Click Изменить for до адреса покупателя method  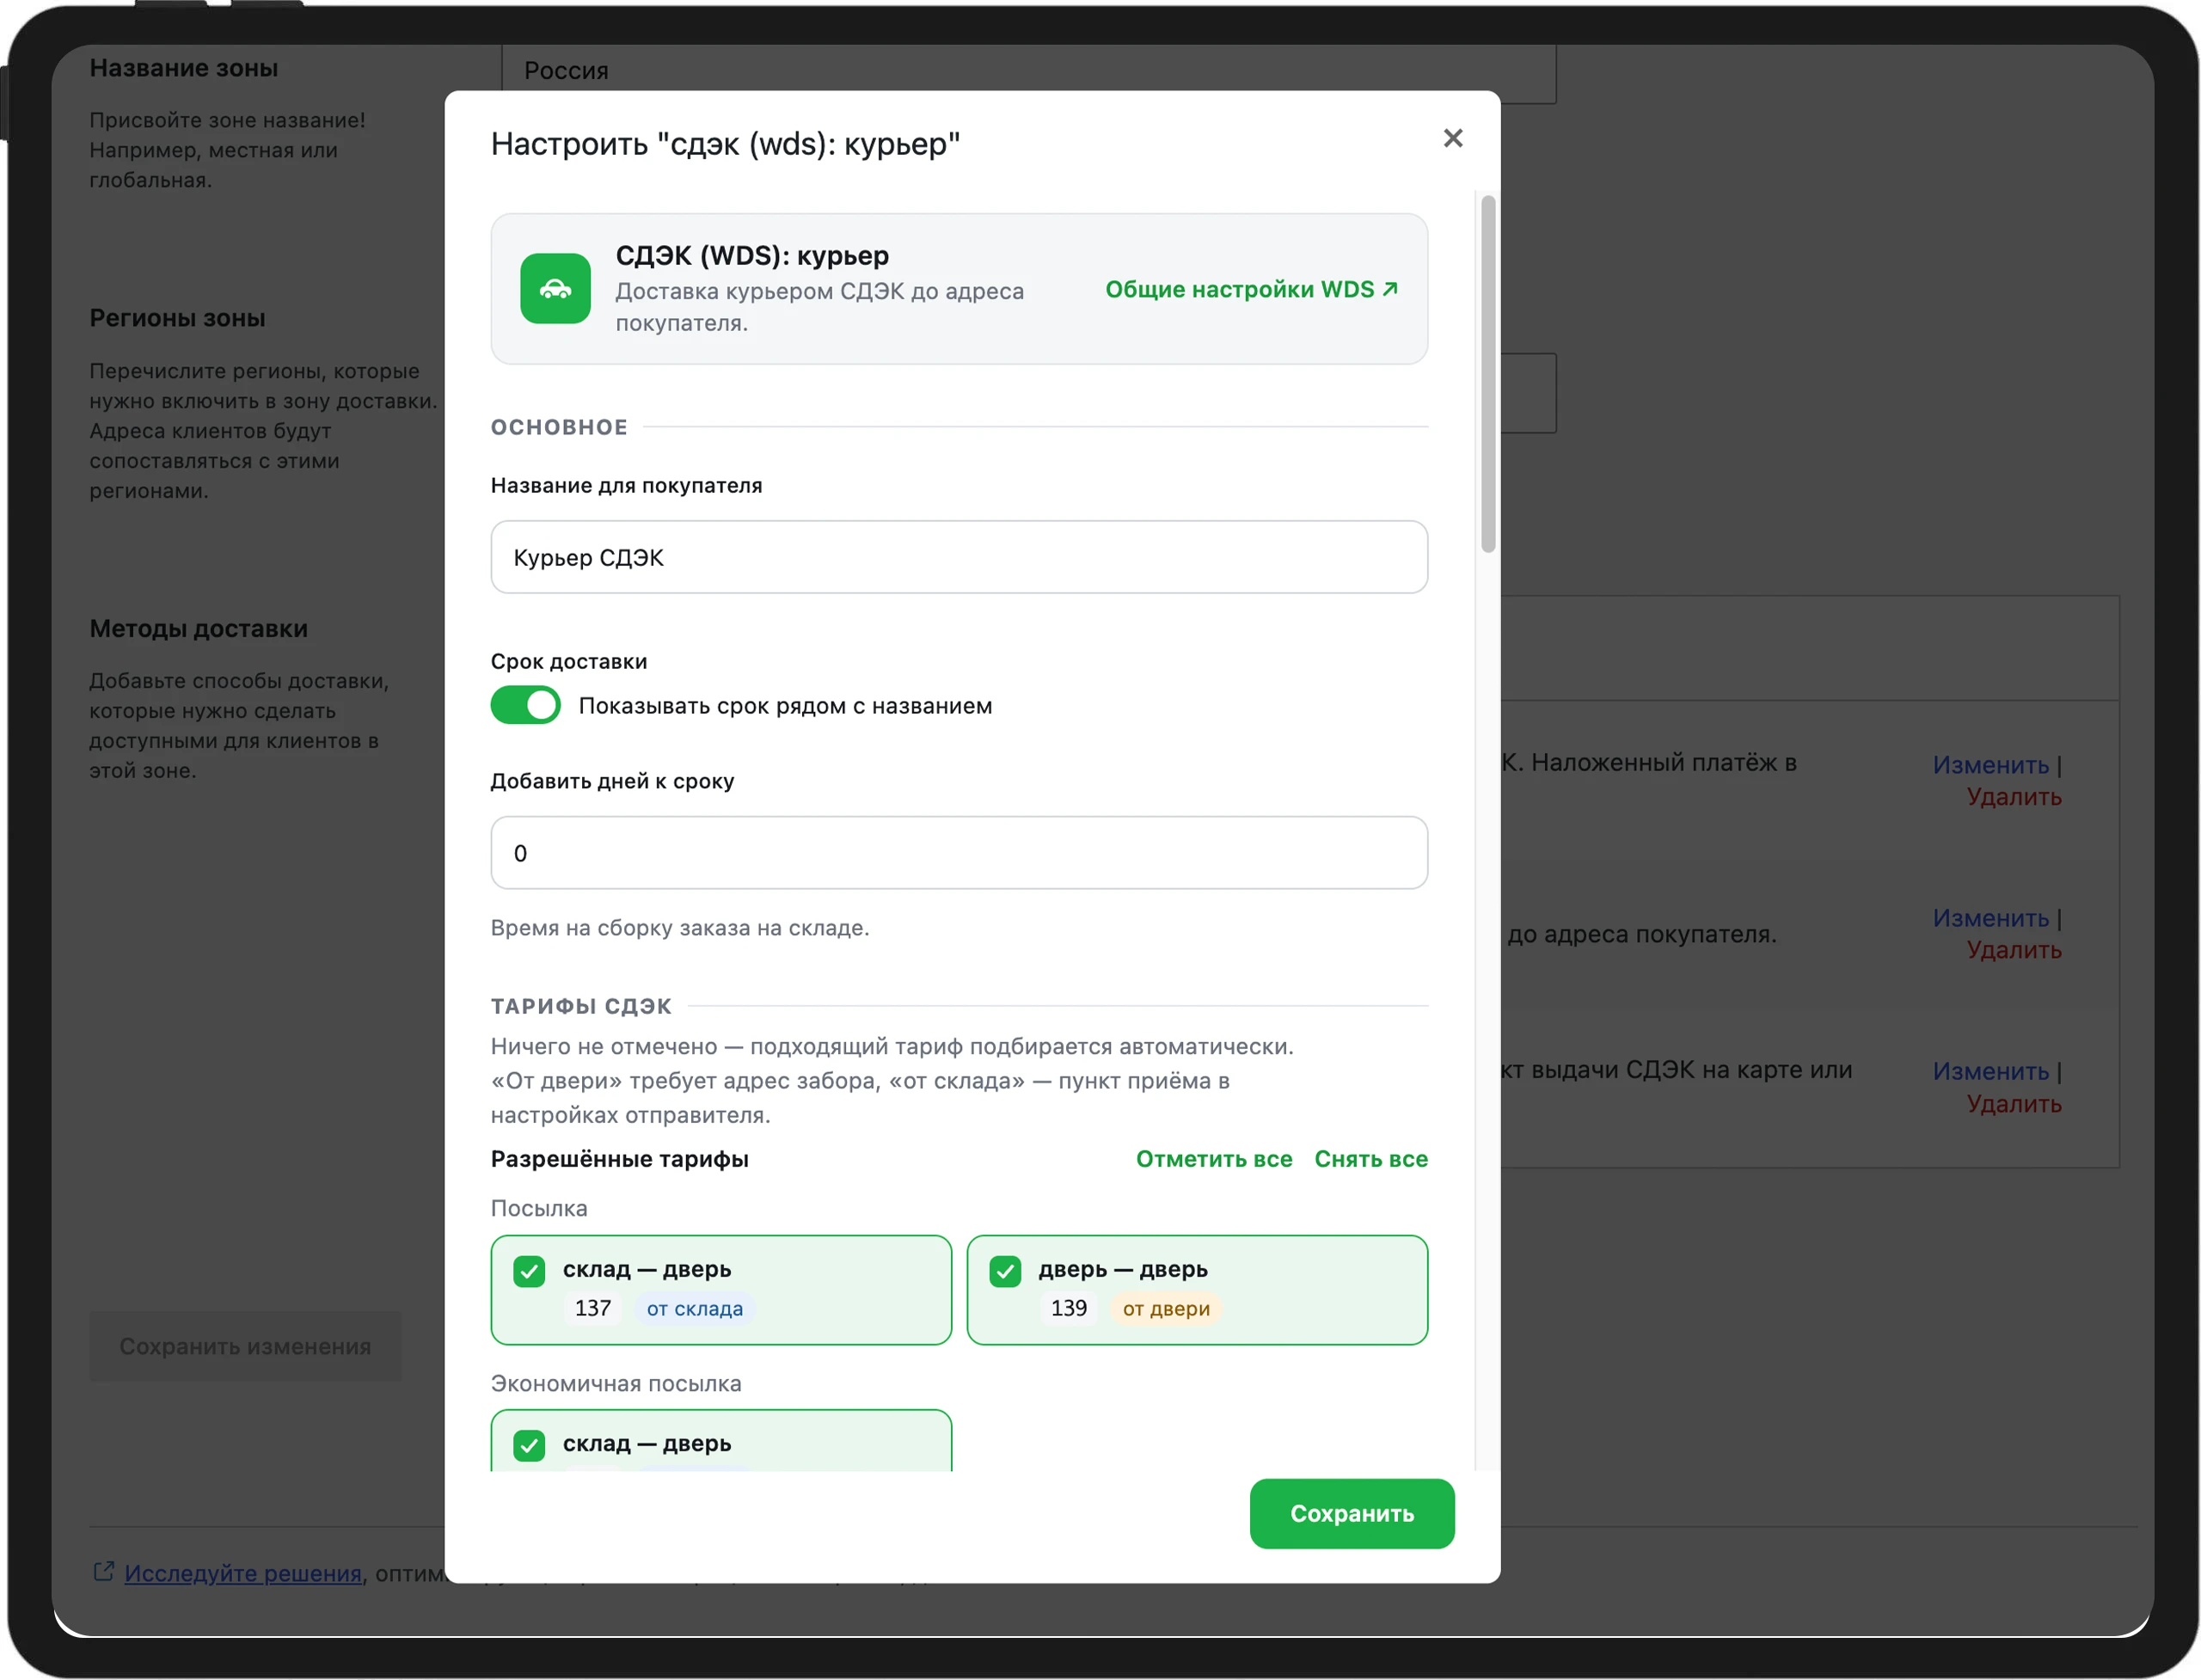(1990, 917)
